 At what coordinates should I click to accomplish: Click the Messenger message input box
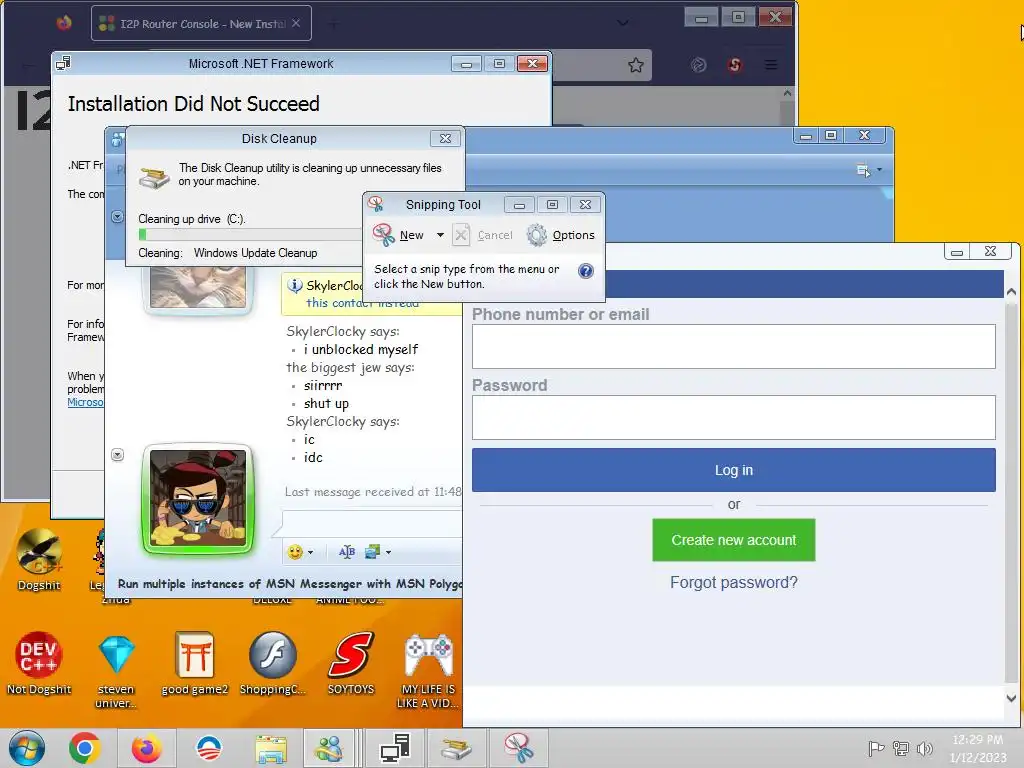coord(373,523)
